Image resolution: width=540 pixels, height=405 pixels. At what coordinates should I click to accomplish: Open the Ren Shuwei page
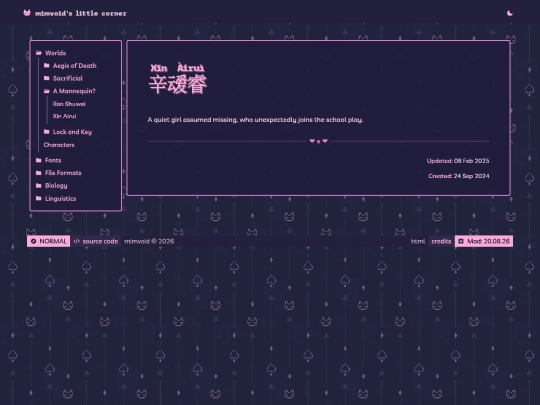[69, 104]
